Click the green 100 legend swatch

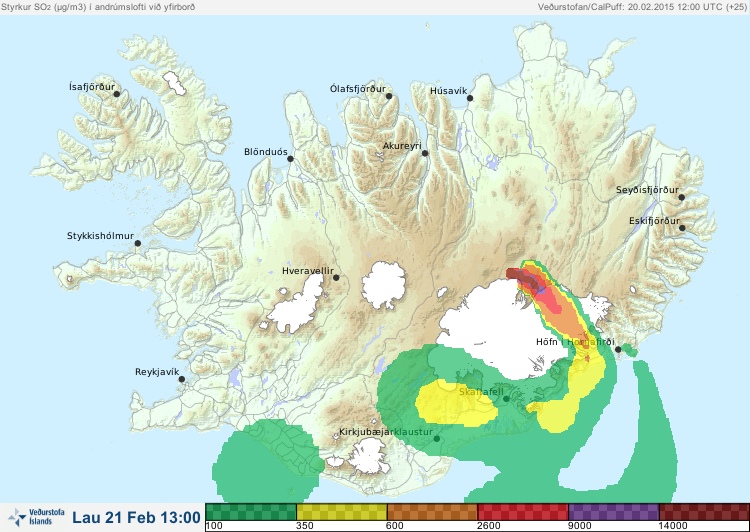pyautogui.click(x=251, y=512)
